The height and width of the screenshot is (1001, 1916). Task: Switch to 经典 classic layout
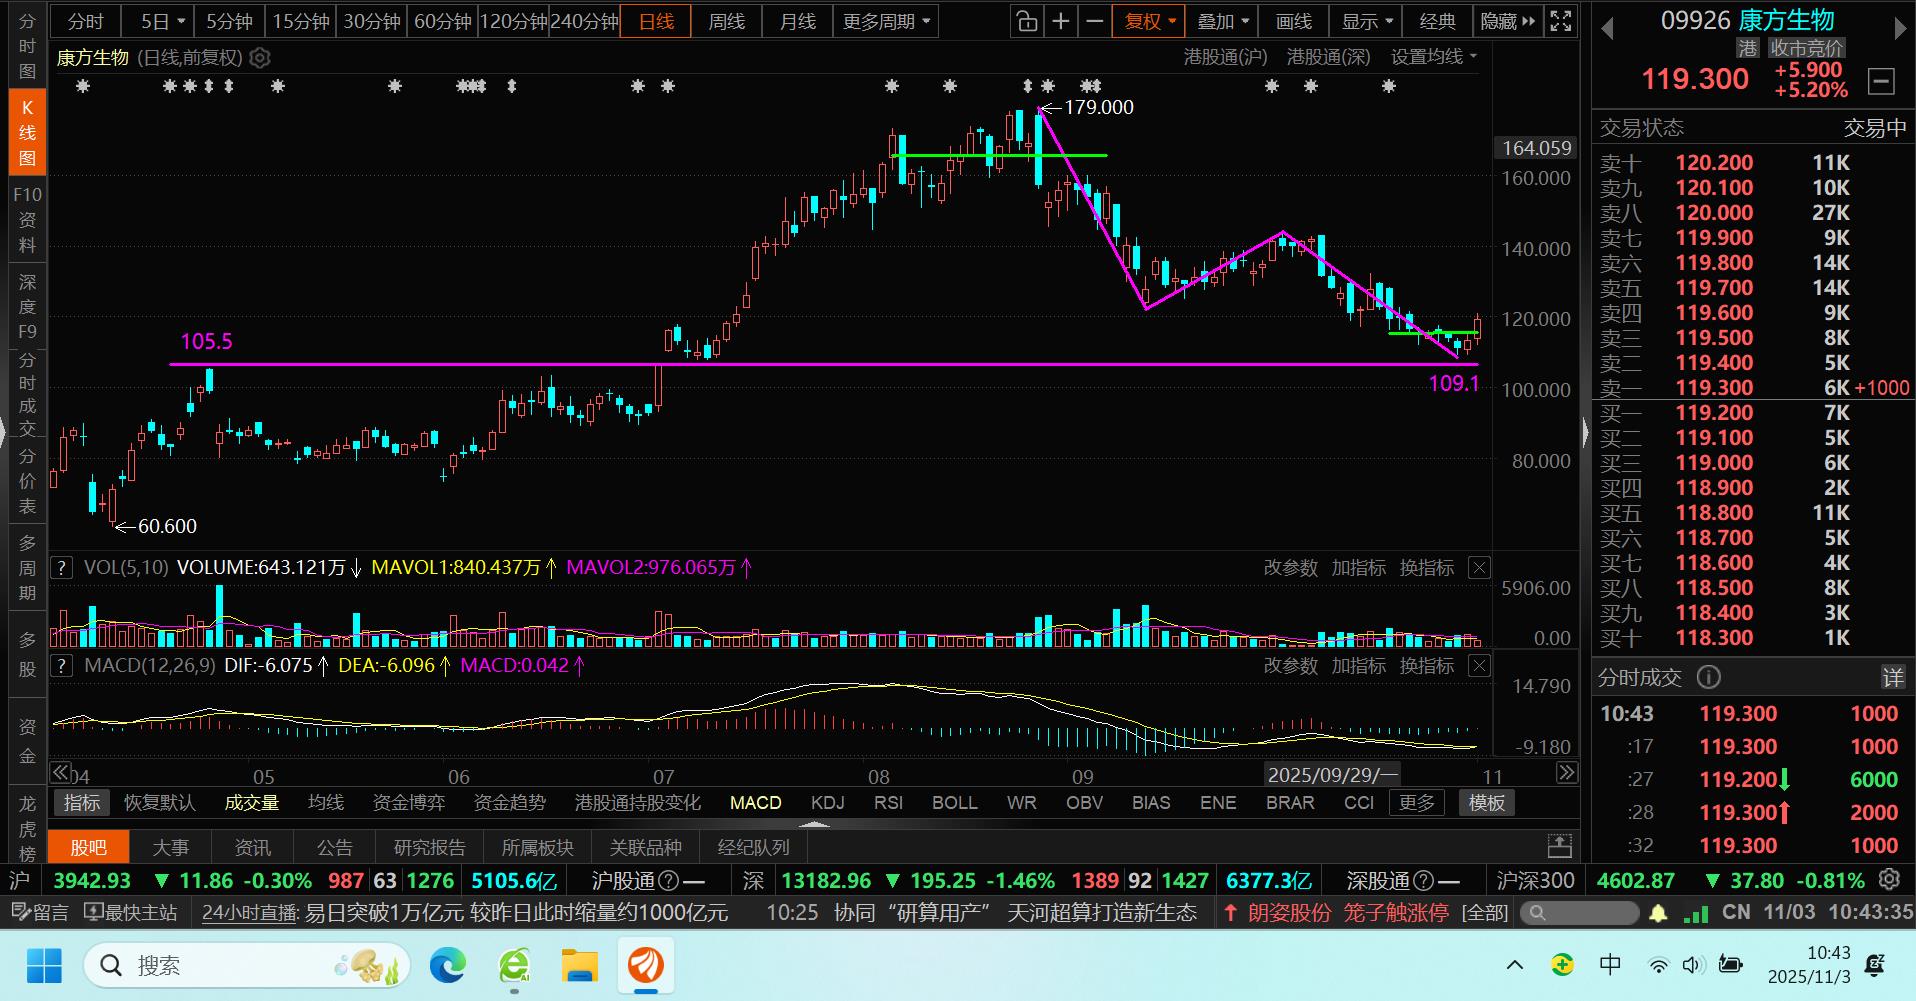[1437, 21]
